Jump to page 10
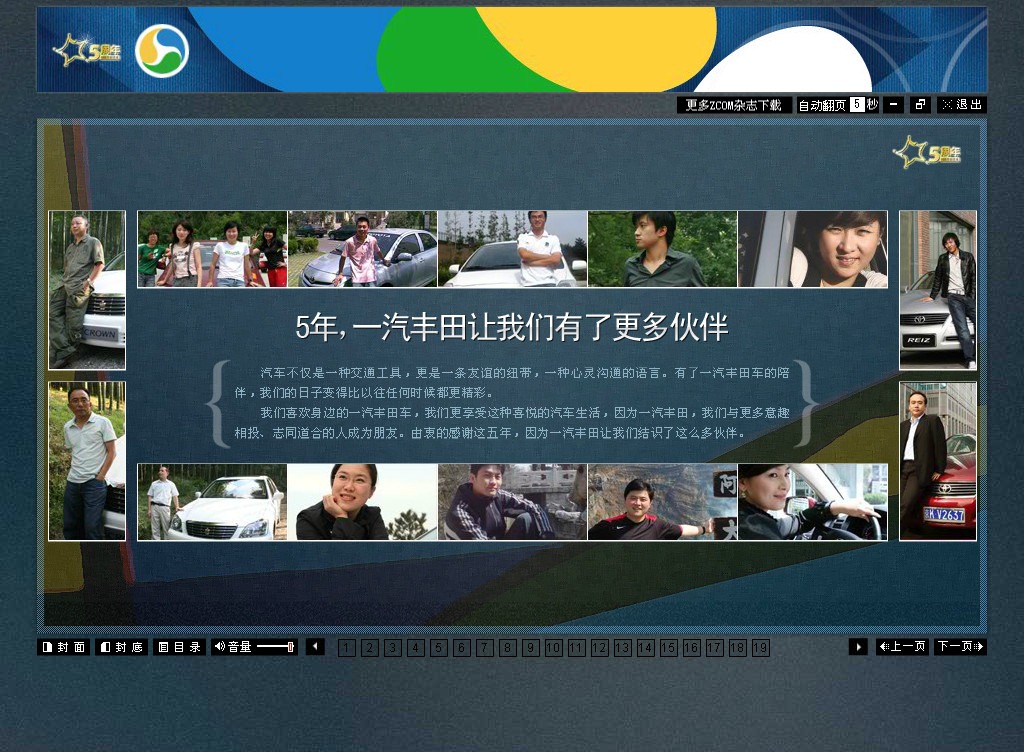Image resolution: width=1024 pixels, height=752 pixels. pos(553,648)
